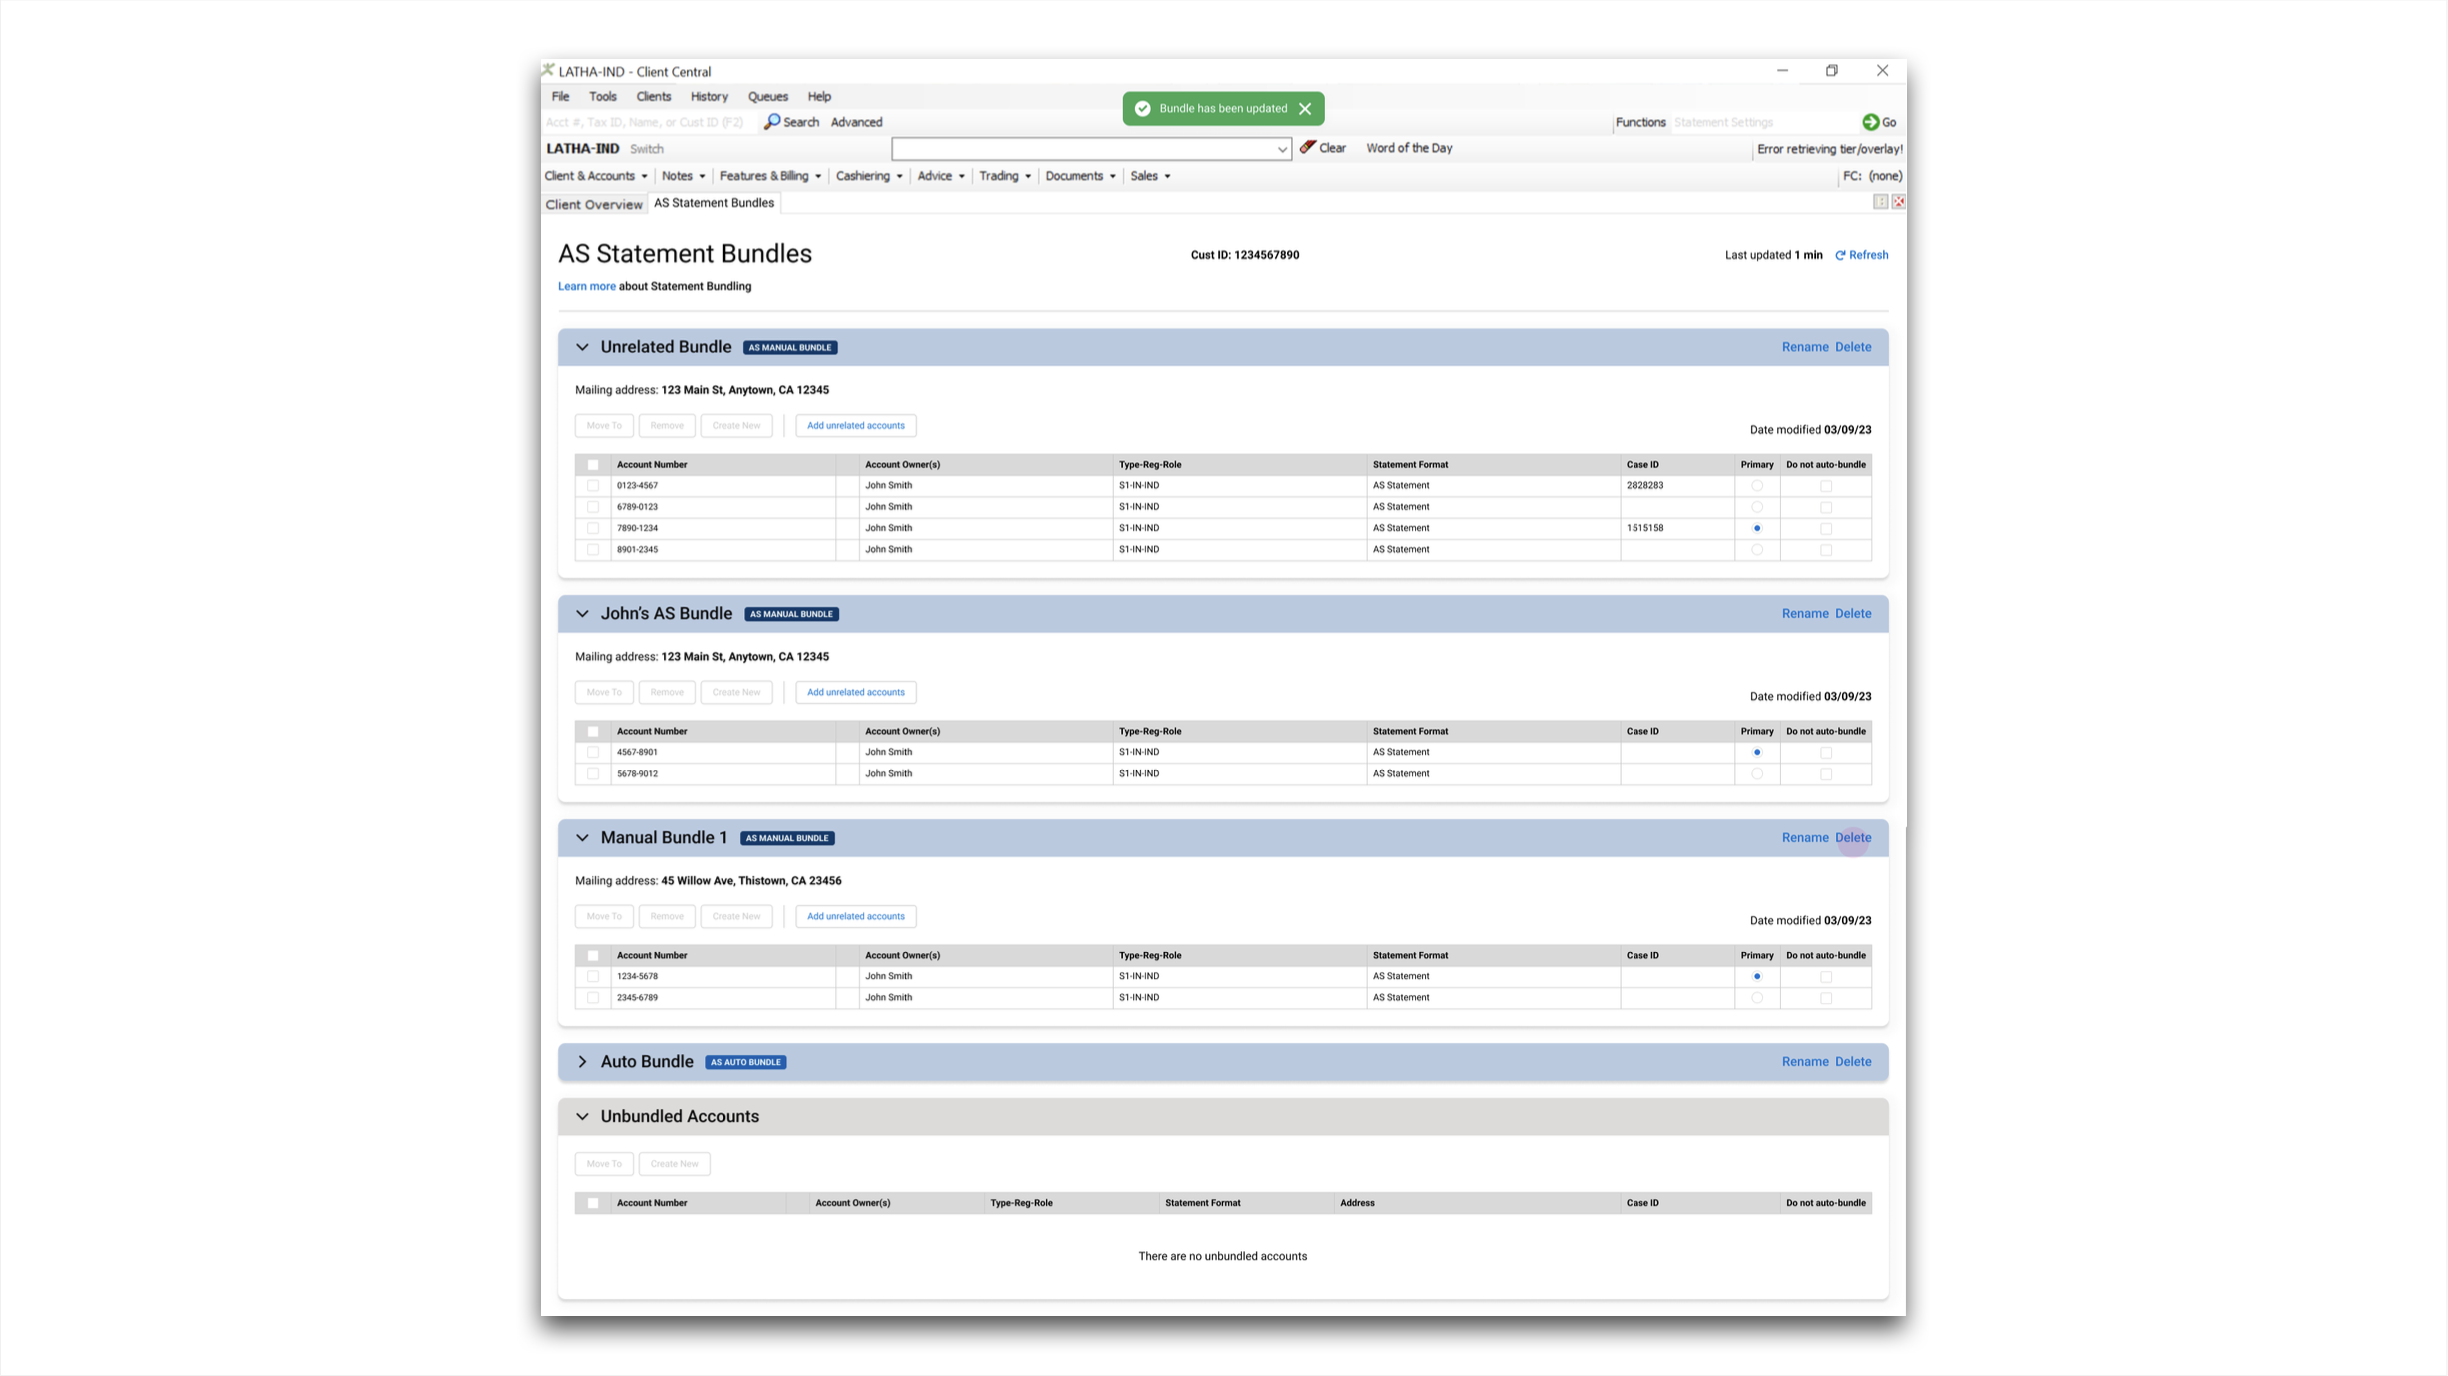This screenshot has width=2448, height=1376.
Task: Dismiss the Bundle updated notification
Action: coord(1305,109)
